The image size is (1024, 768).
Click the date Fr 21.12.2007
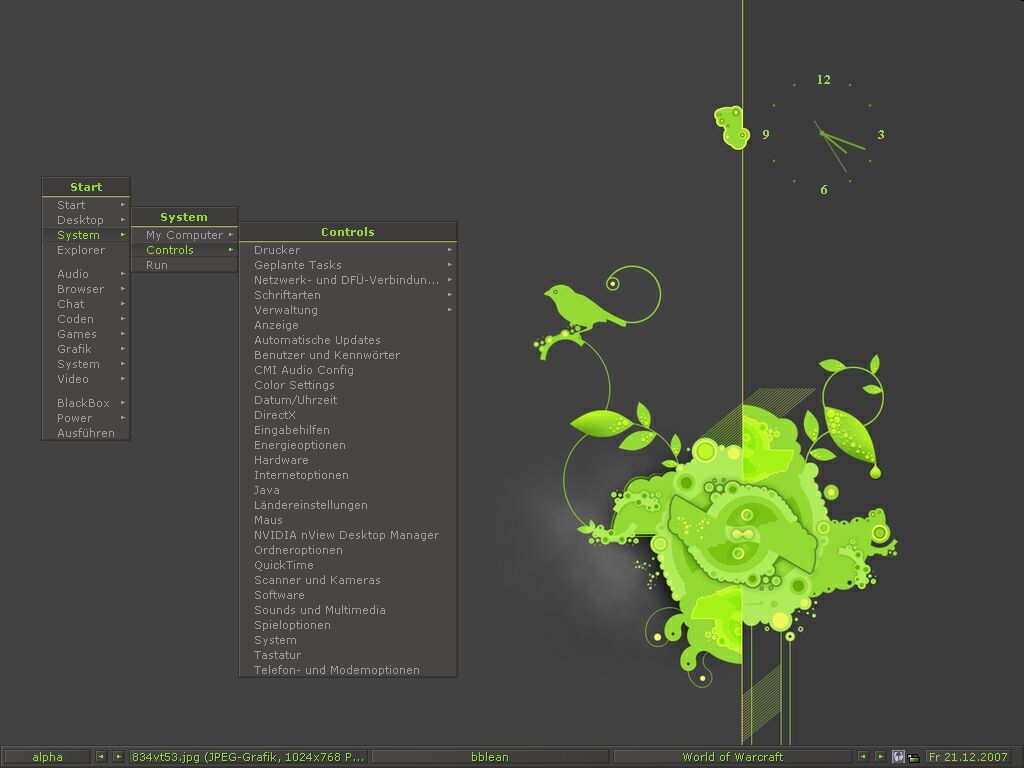(968, 757)
